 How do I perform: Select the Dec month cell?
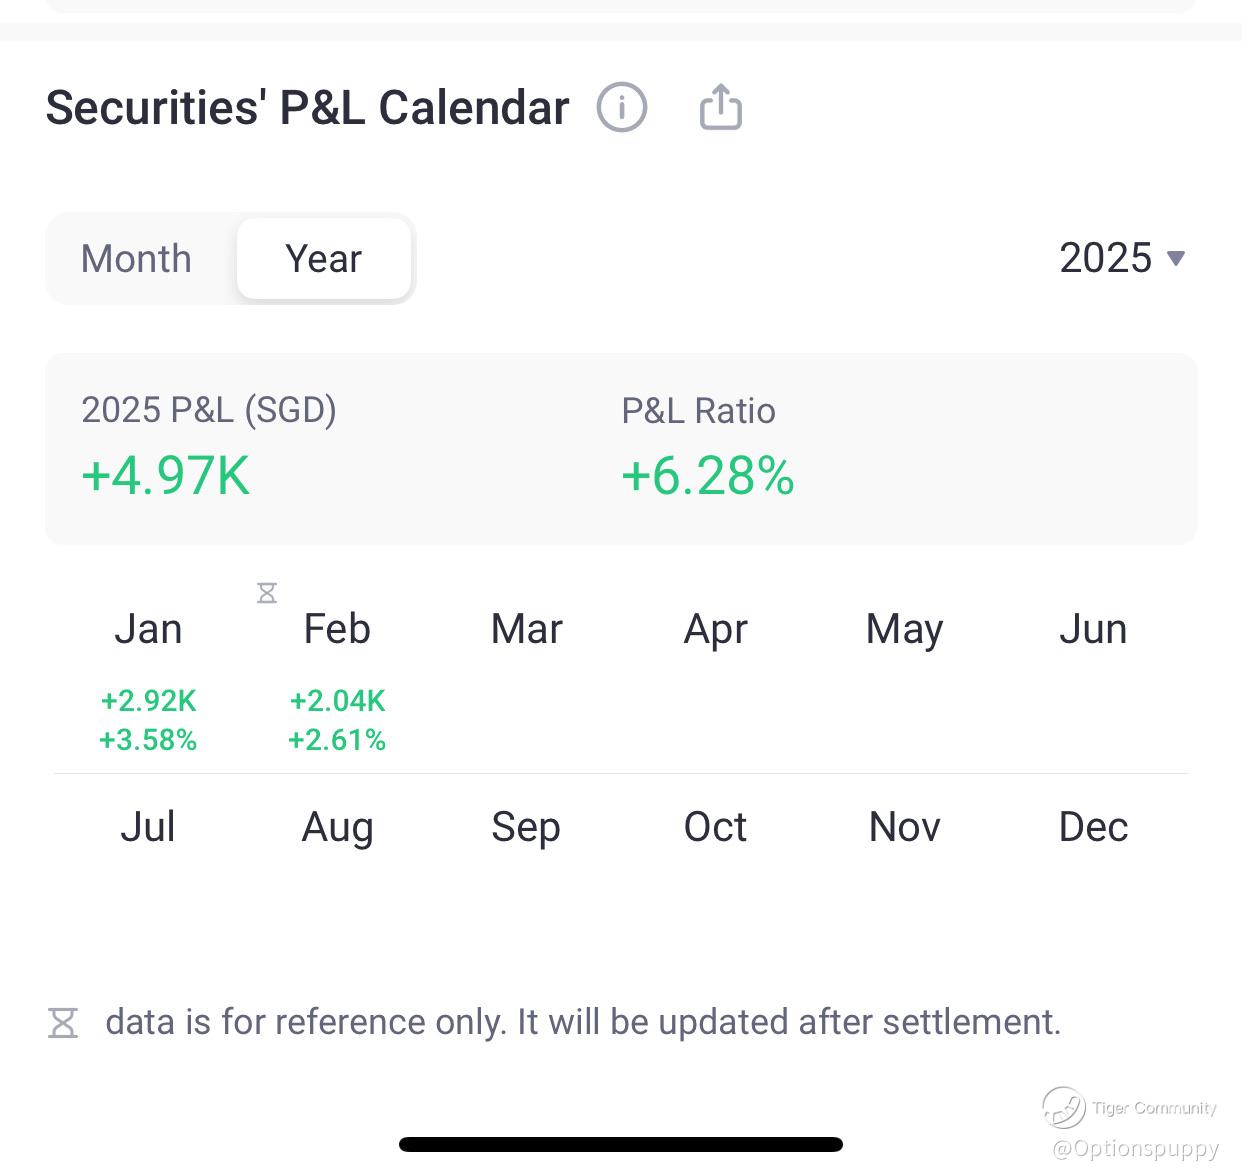(1093, 827)
